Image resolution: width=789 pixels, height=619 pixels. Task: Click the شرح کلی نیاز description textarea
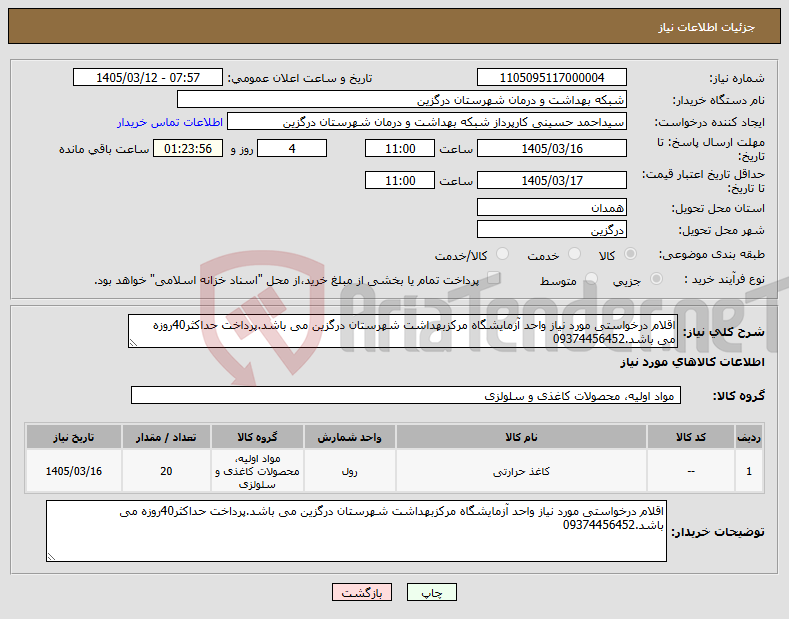403,331
